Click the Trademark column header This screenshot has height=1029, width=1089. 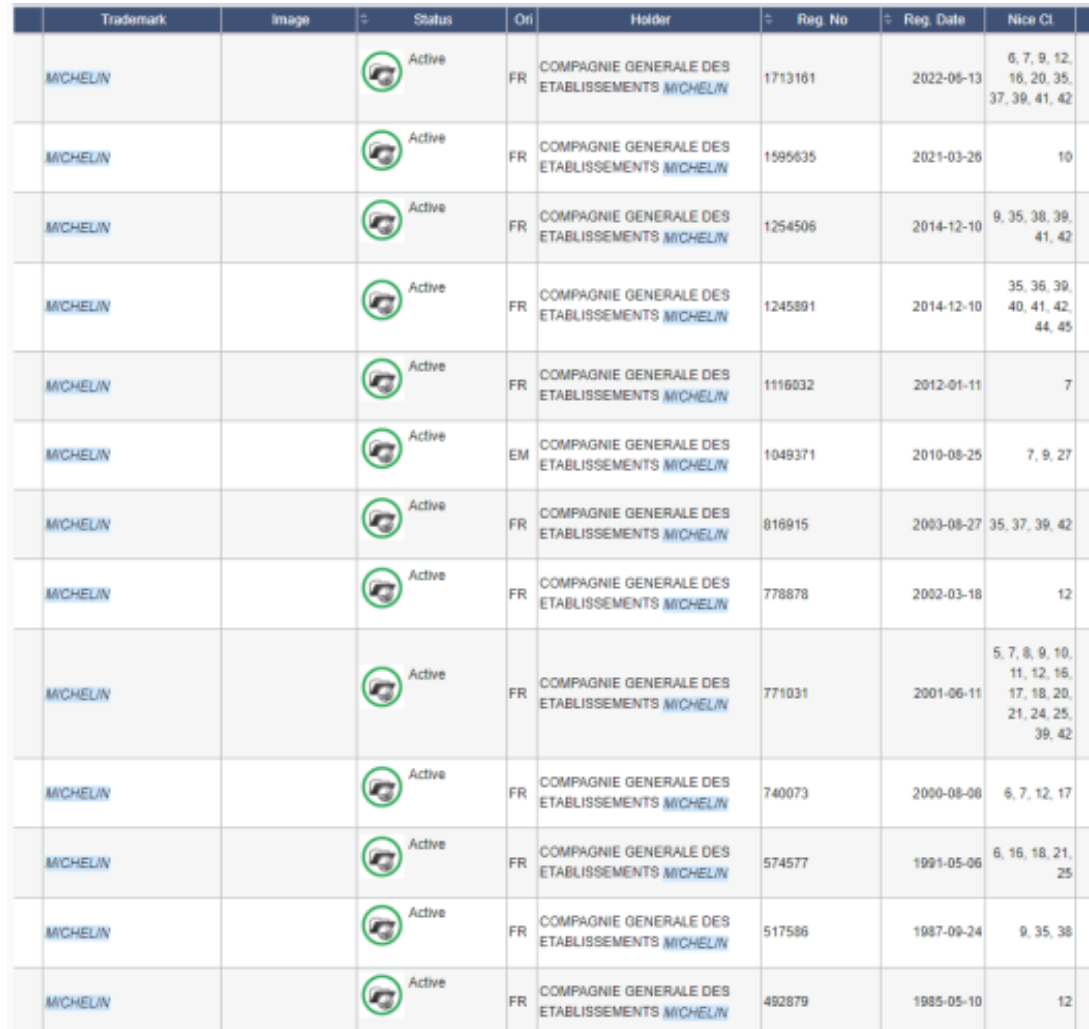tap(133, 19)
